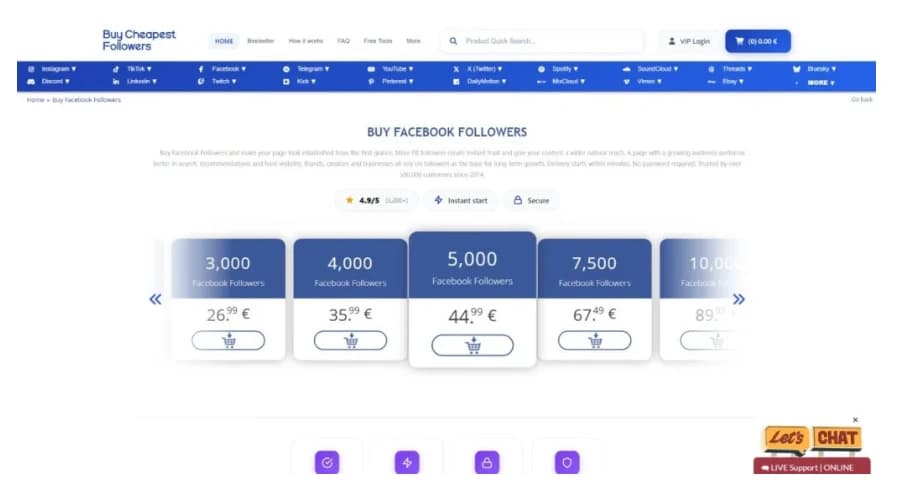This screenshot has height=497, width=906.
Task: Expand the Ebay dropdown
Action: 733,81
